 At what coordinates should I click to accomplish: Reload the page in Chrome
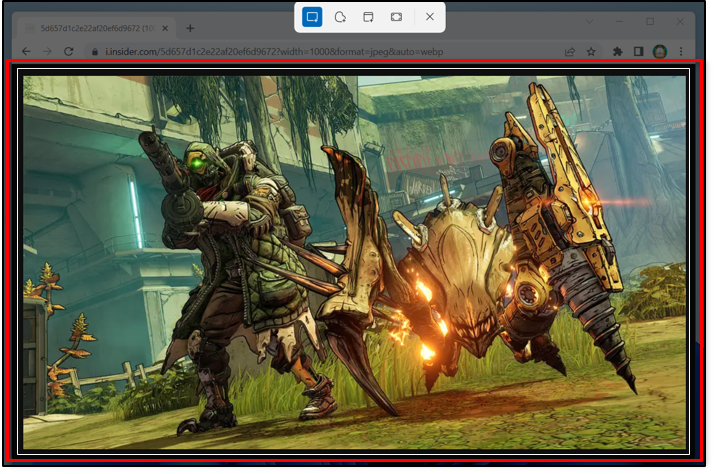point(69,51)
